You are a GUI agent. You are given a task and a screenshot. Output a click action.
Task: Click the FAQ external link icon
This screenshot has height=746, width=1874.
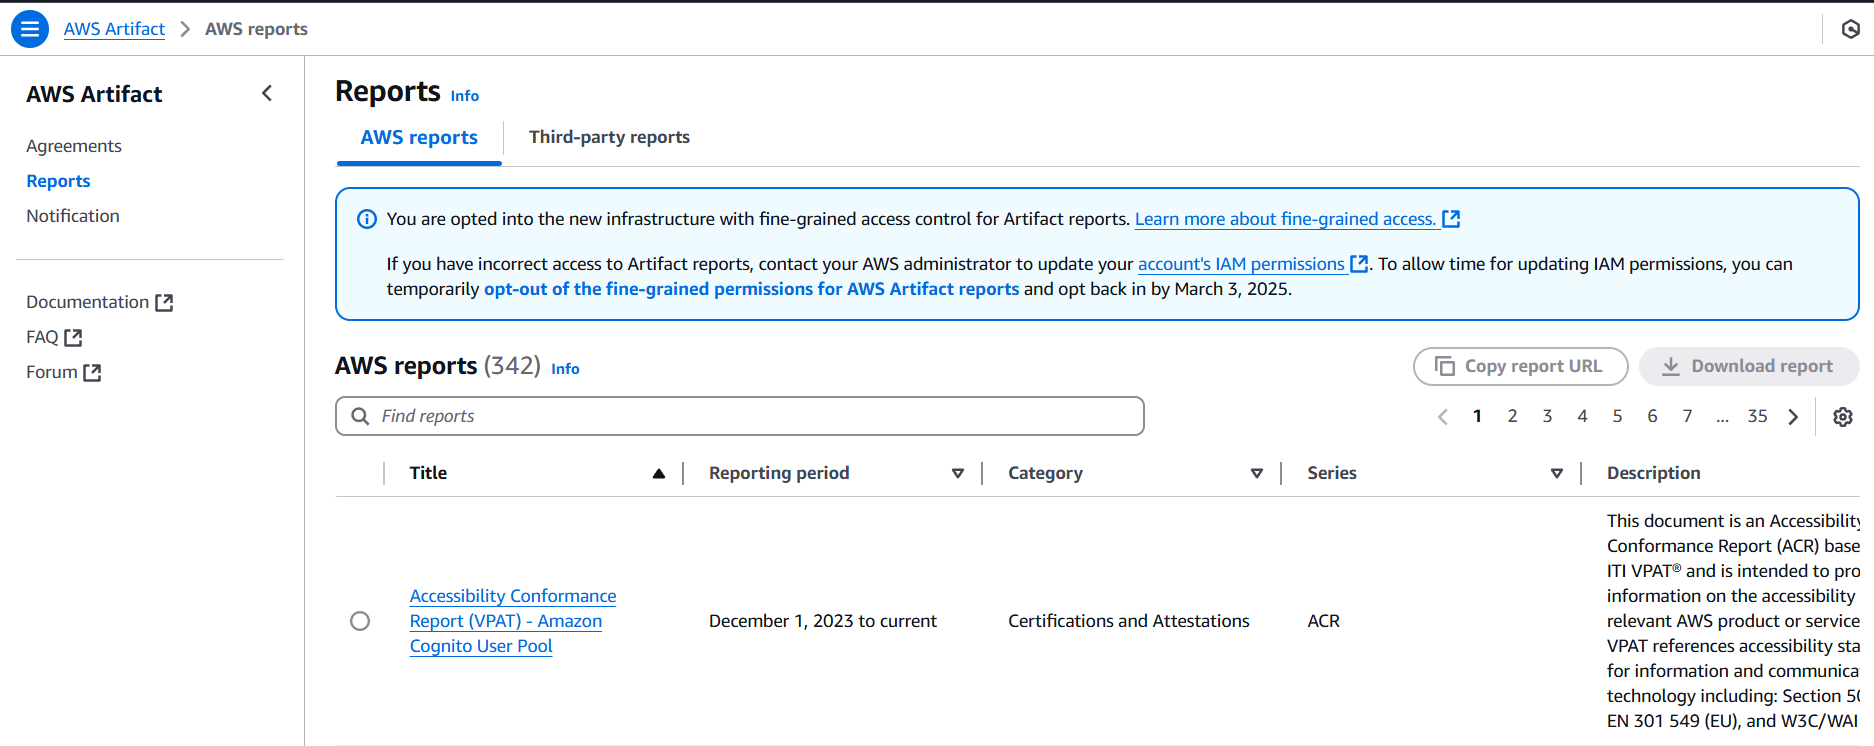tap(73, 337)
